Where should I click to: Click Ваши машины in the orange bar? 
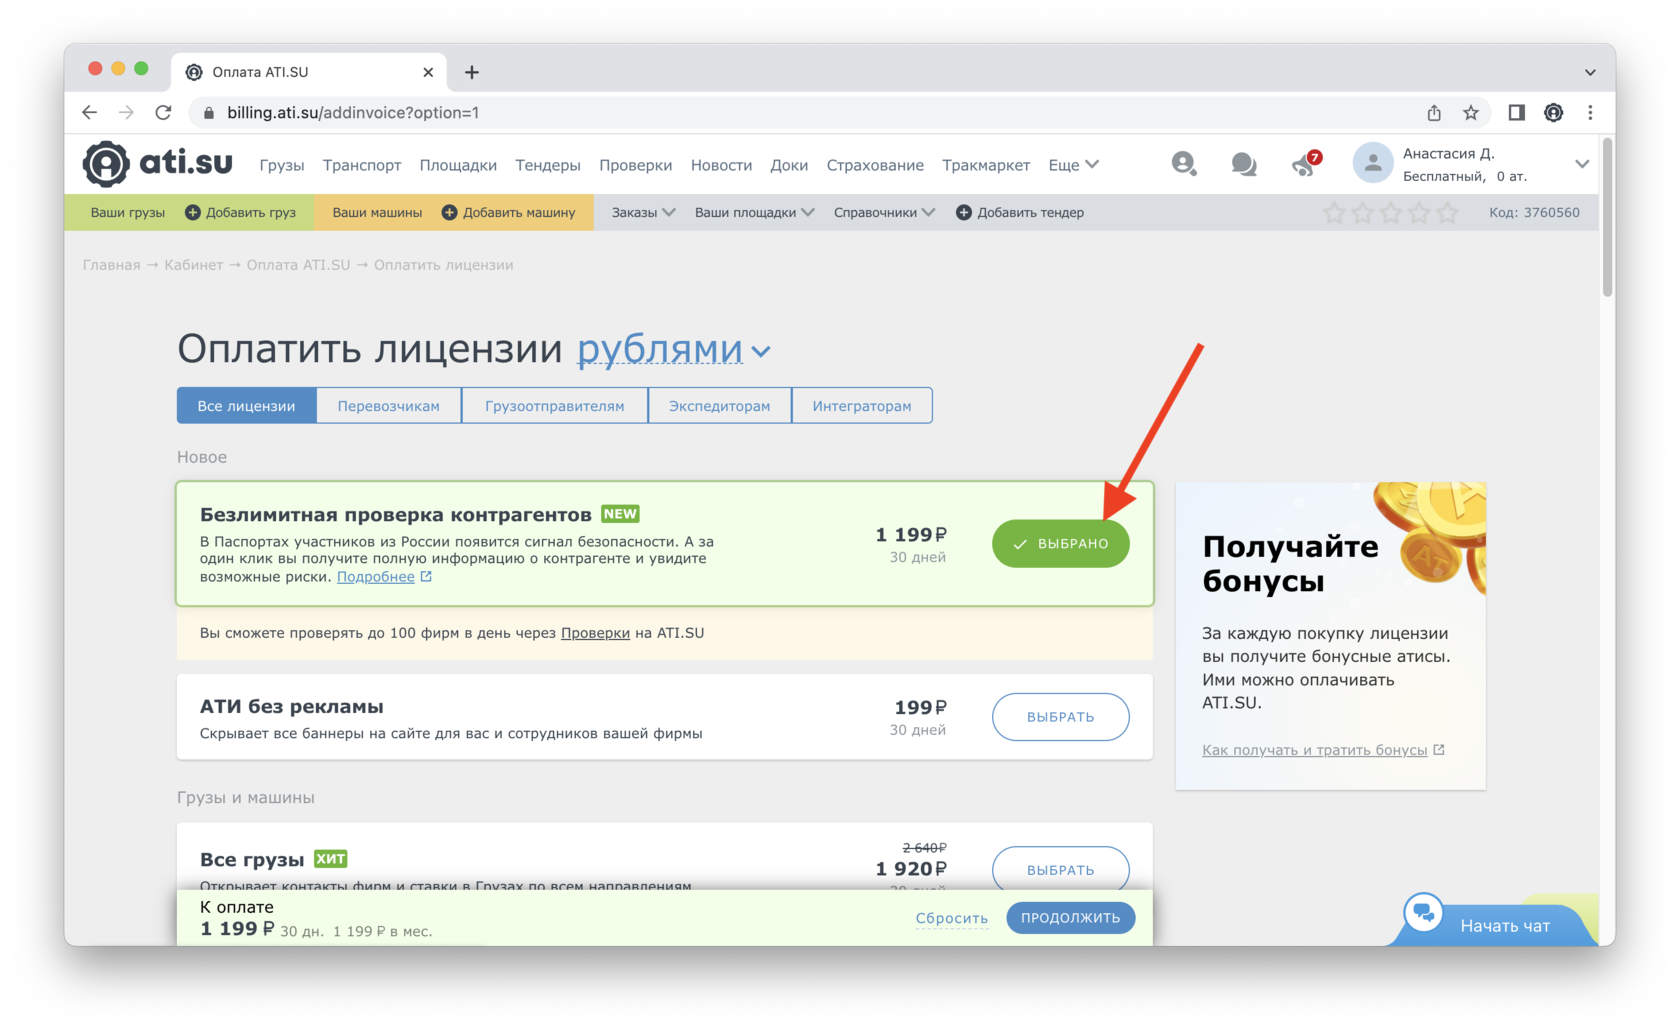click(x=377, y=212)
